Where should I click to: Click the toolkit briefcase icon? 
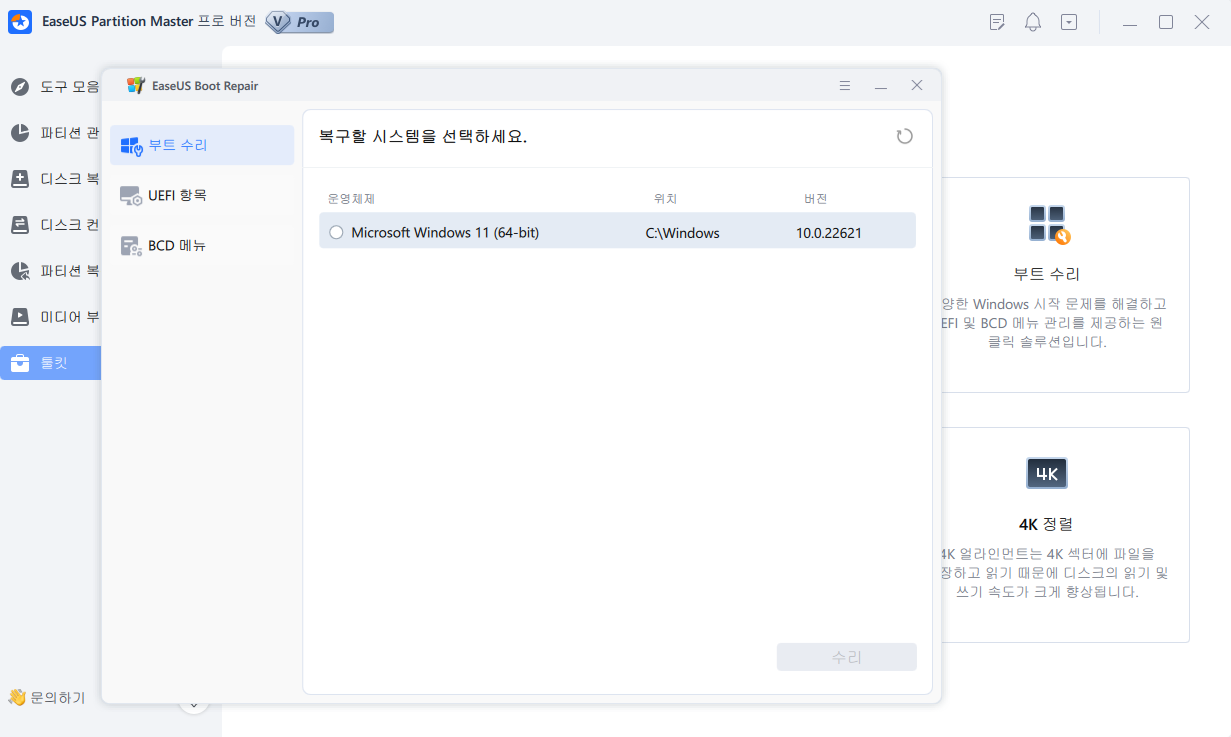pos(20,363)
